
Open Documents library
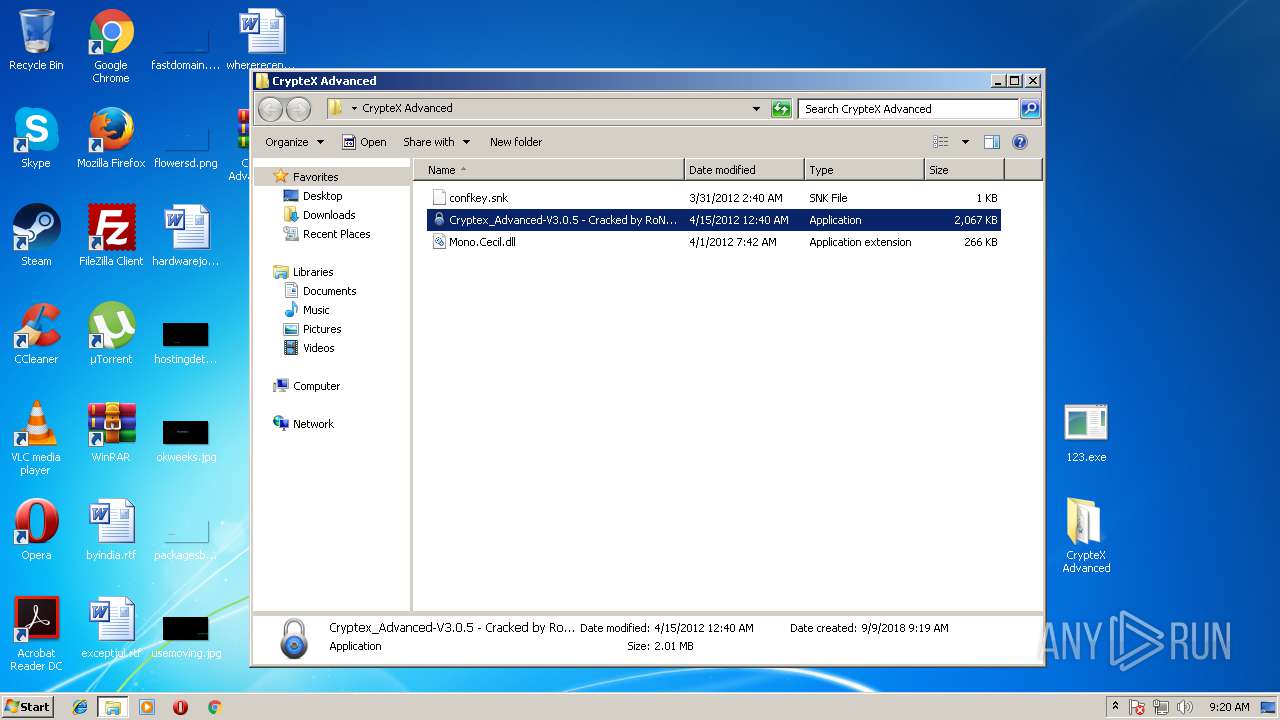(329, 291)
